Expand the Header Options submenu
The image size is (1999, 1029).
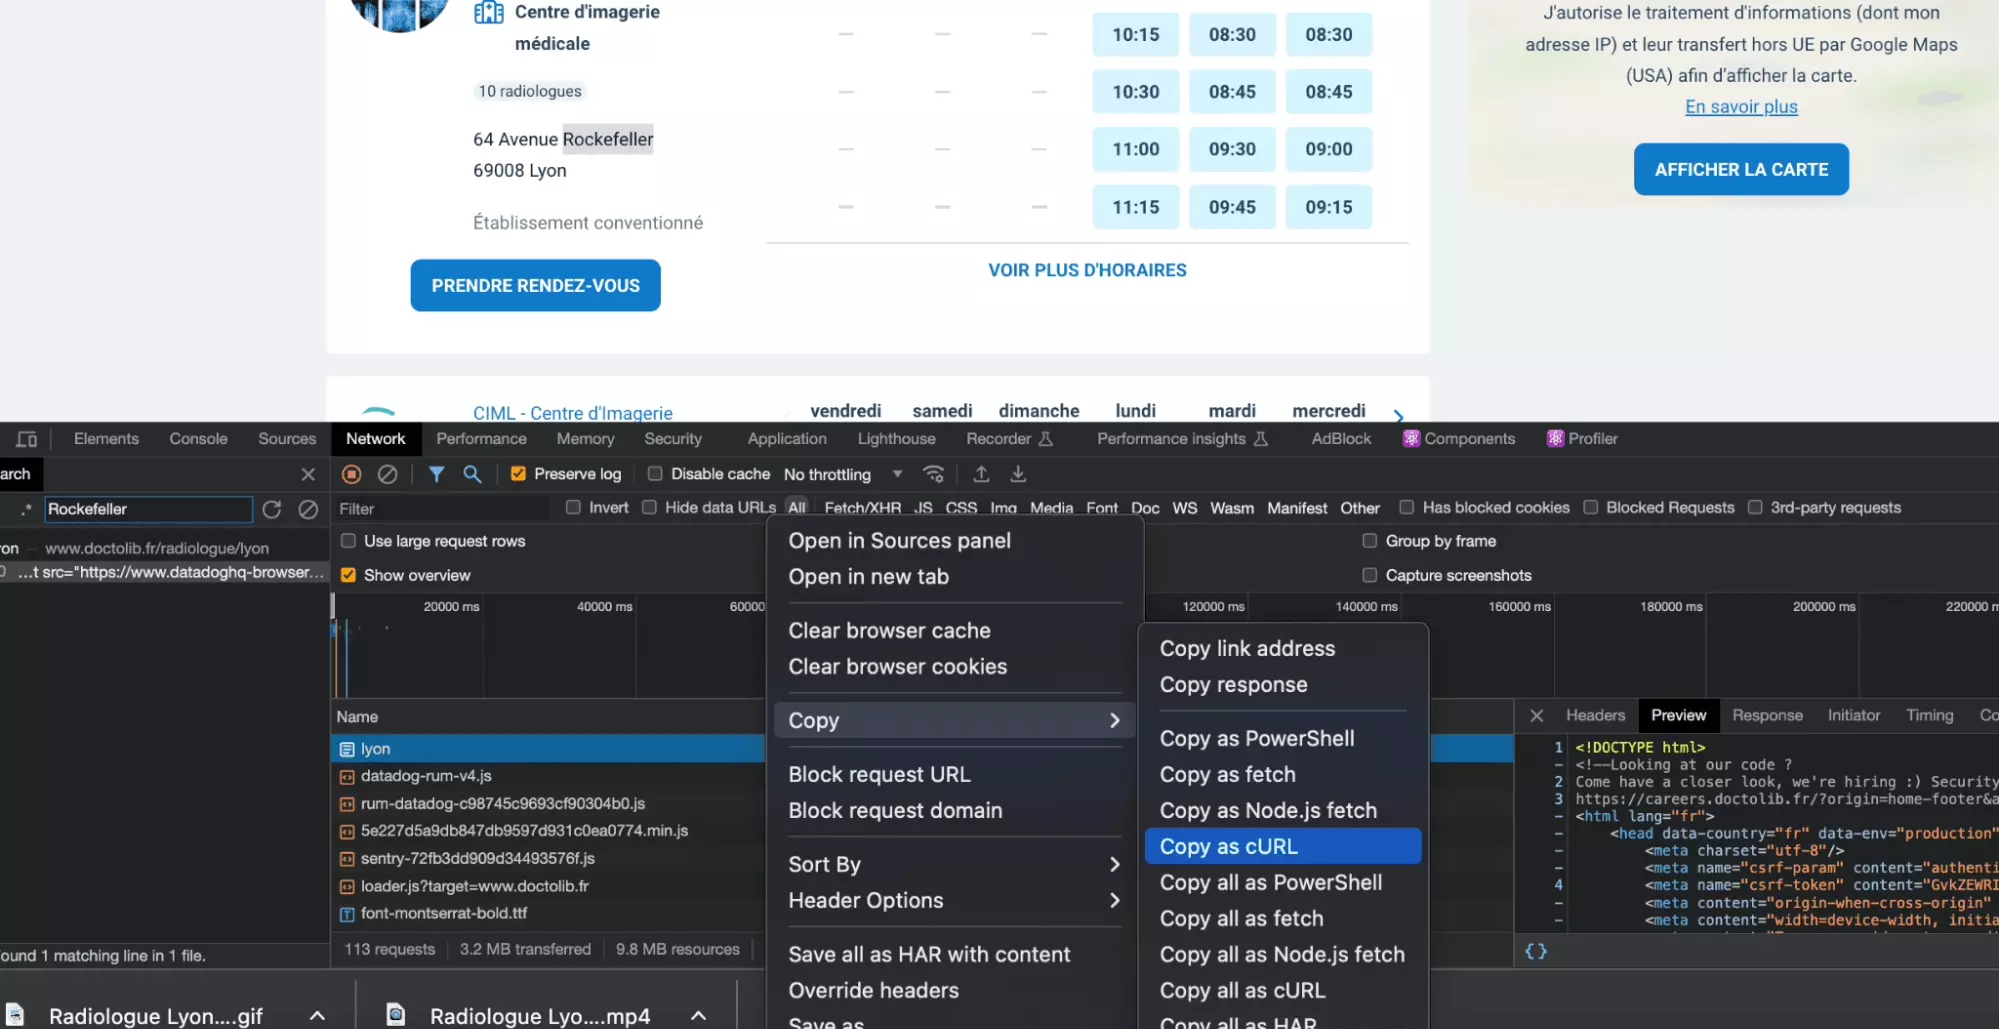click(x=952, y=900)
